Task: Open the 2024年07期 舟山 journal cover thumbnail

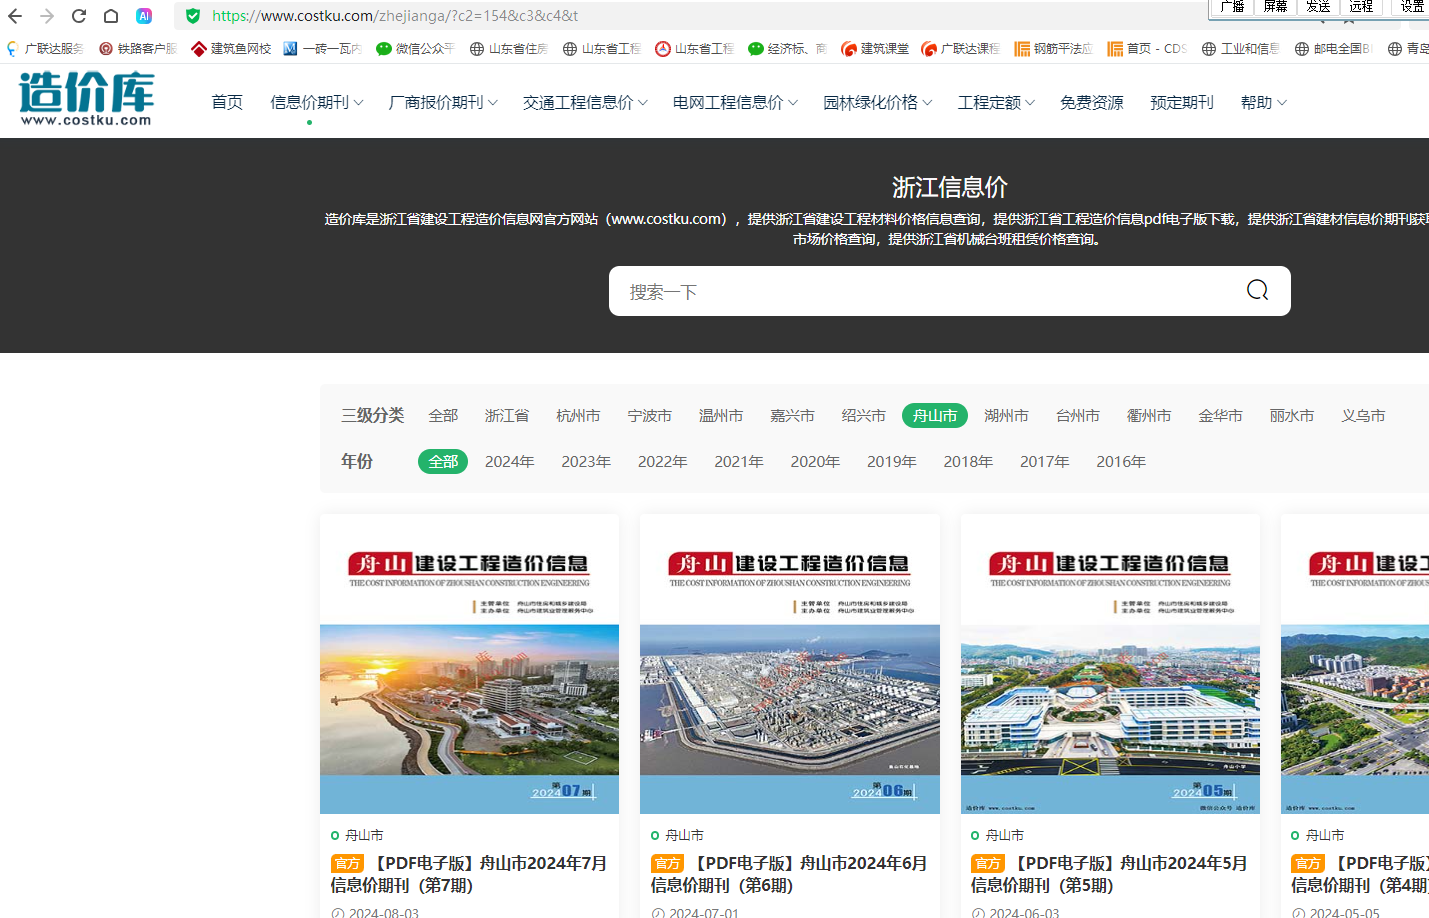Action: pyautogui.click(x=469, y=664)
